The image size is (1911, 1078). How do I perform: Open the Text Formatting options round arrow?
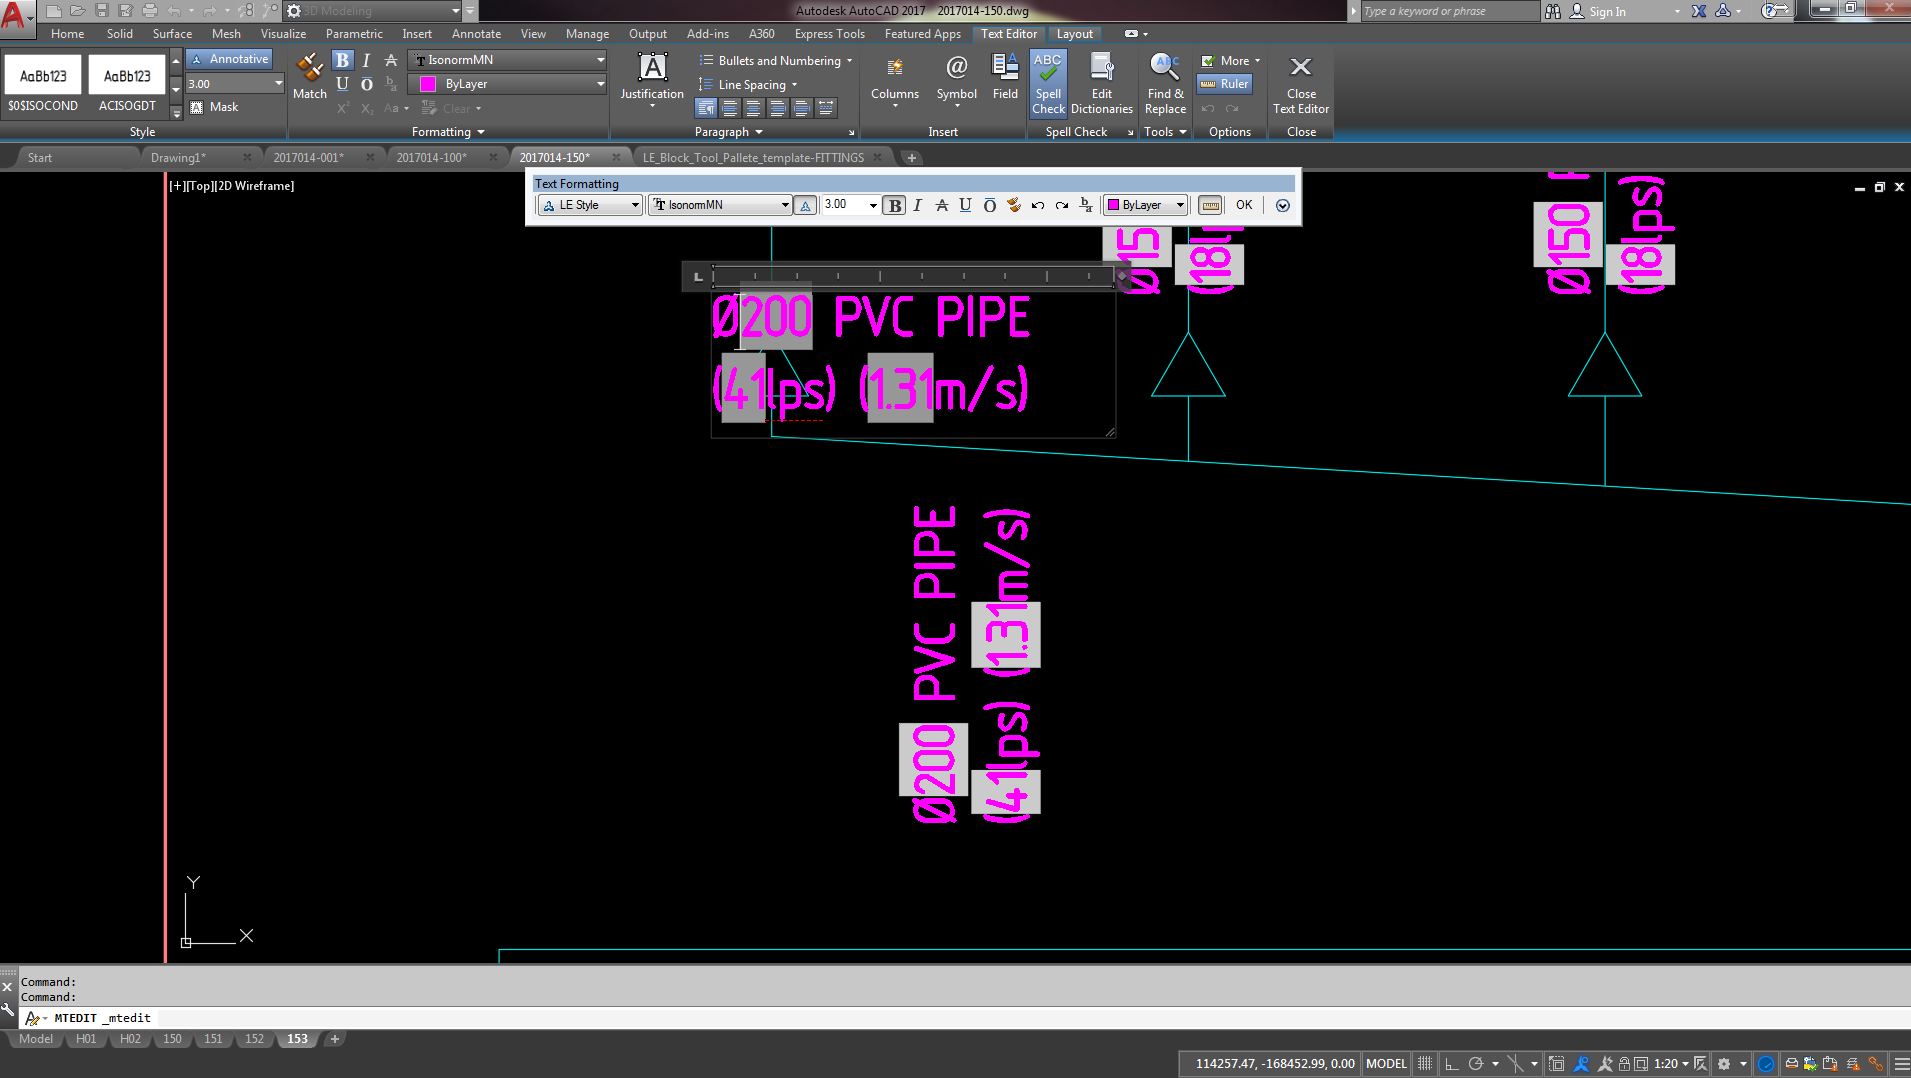(1282, 205)
